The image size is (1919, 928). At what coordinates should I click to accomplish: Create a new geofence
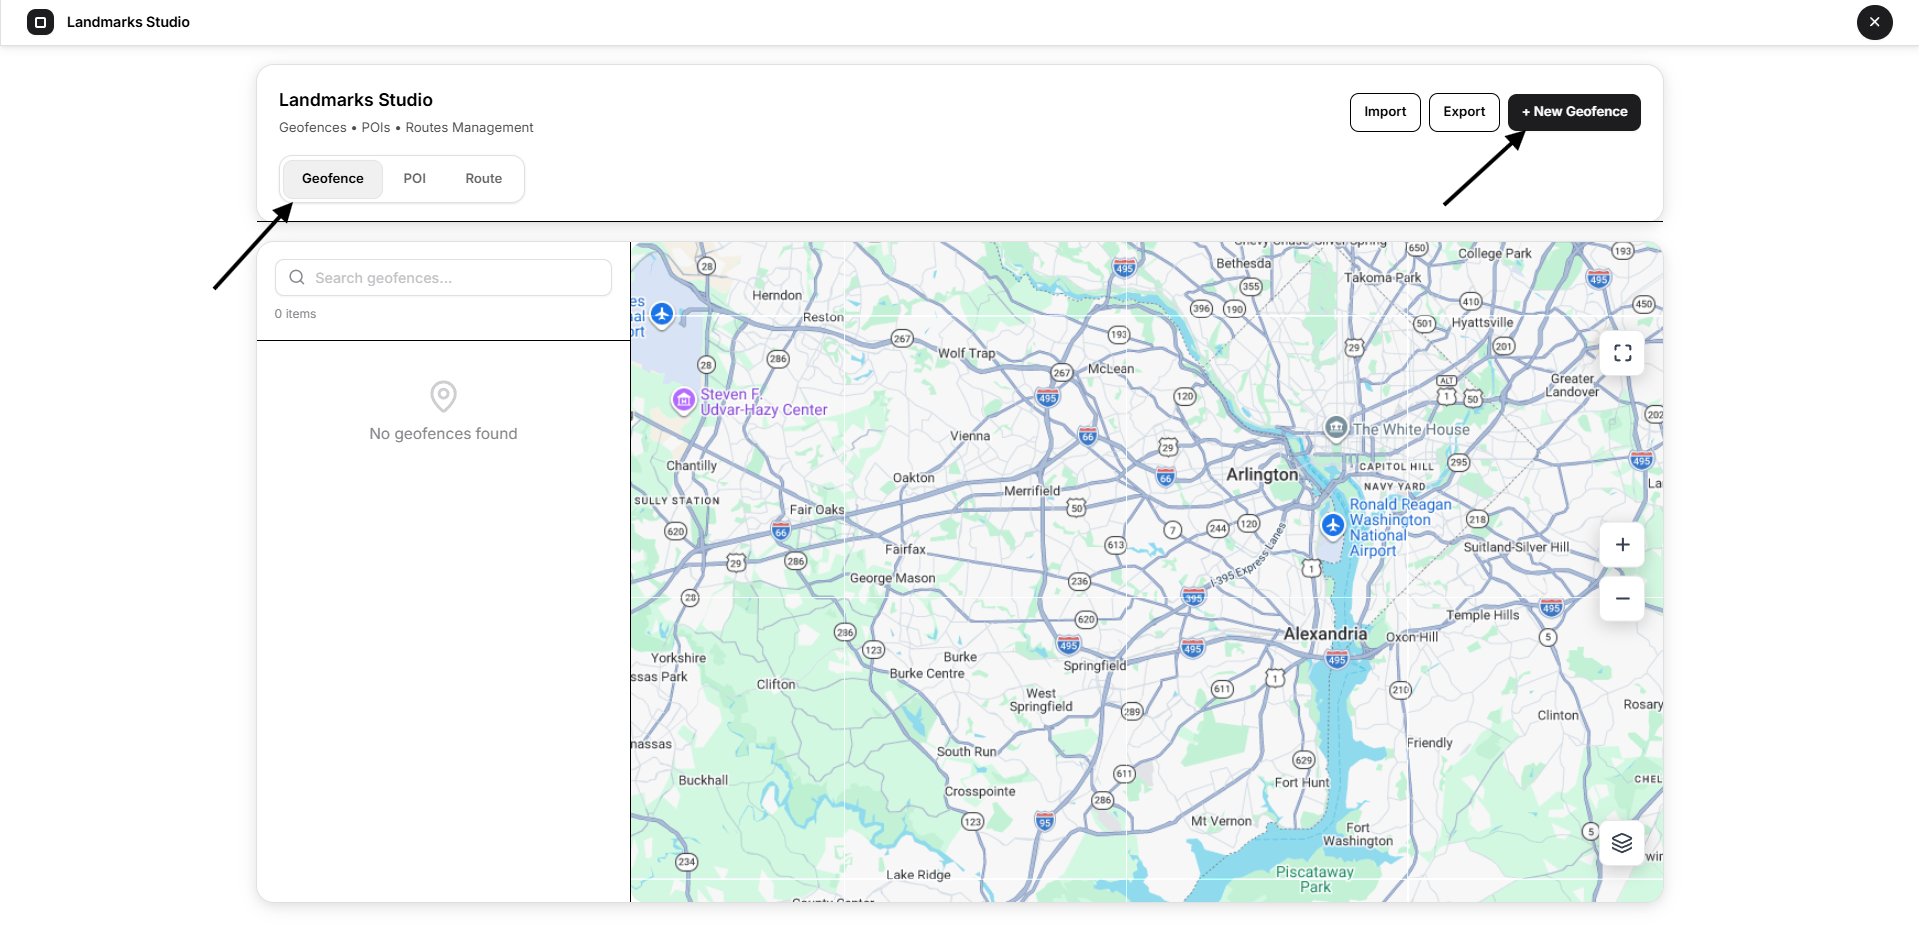coord(1574,112)
